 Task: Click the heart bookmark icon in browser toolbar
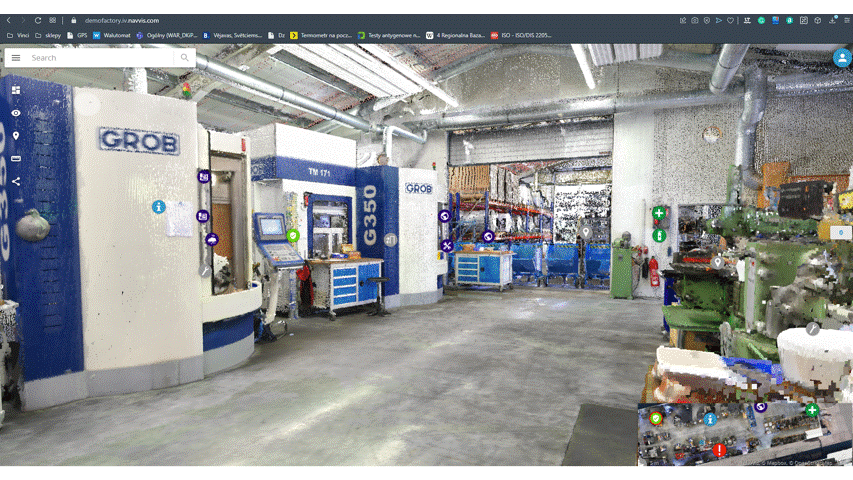click(731, 20)
